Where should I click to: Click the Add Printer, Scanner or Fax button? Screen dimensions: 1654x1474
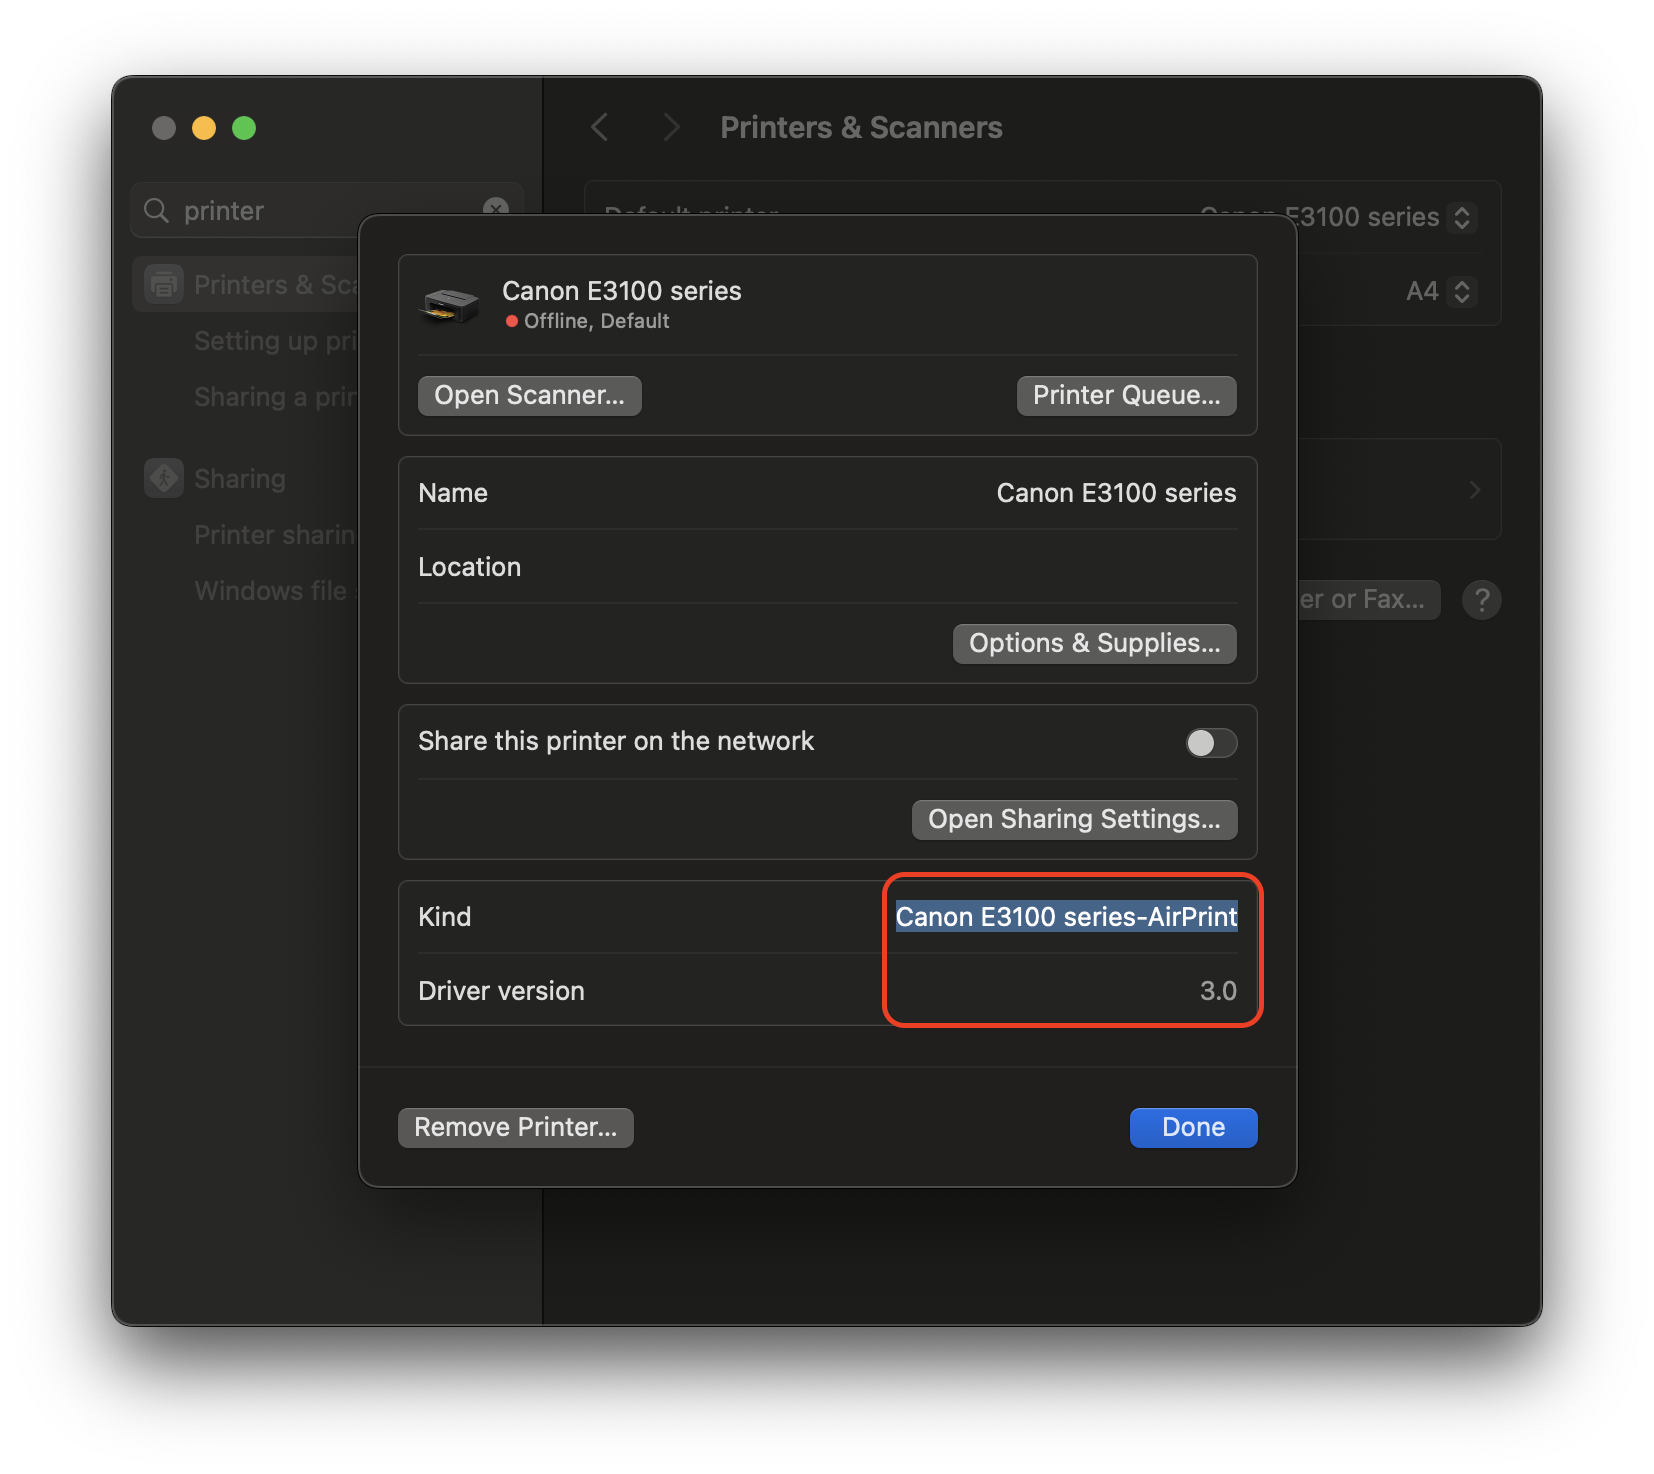click(1369, 599)
